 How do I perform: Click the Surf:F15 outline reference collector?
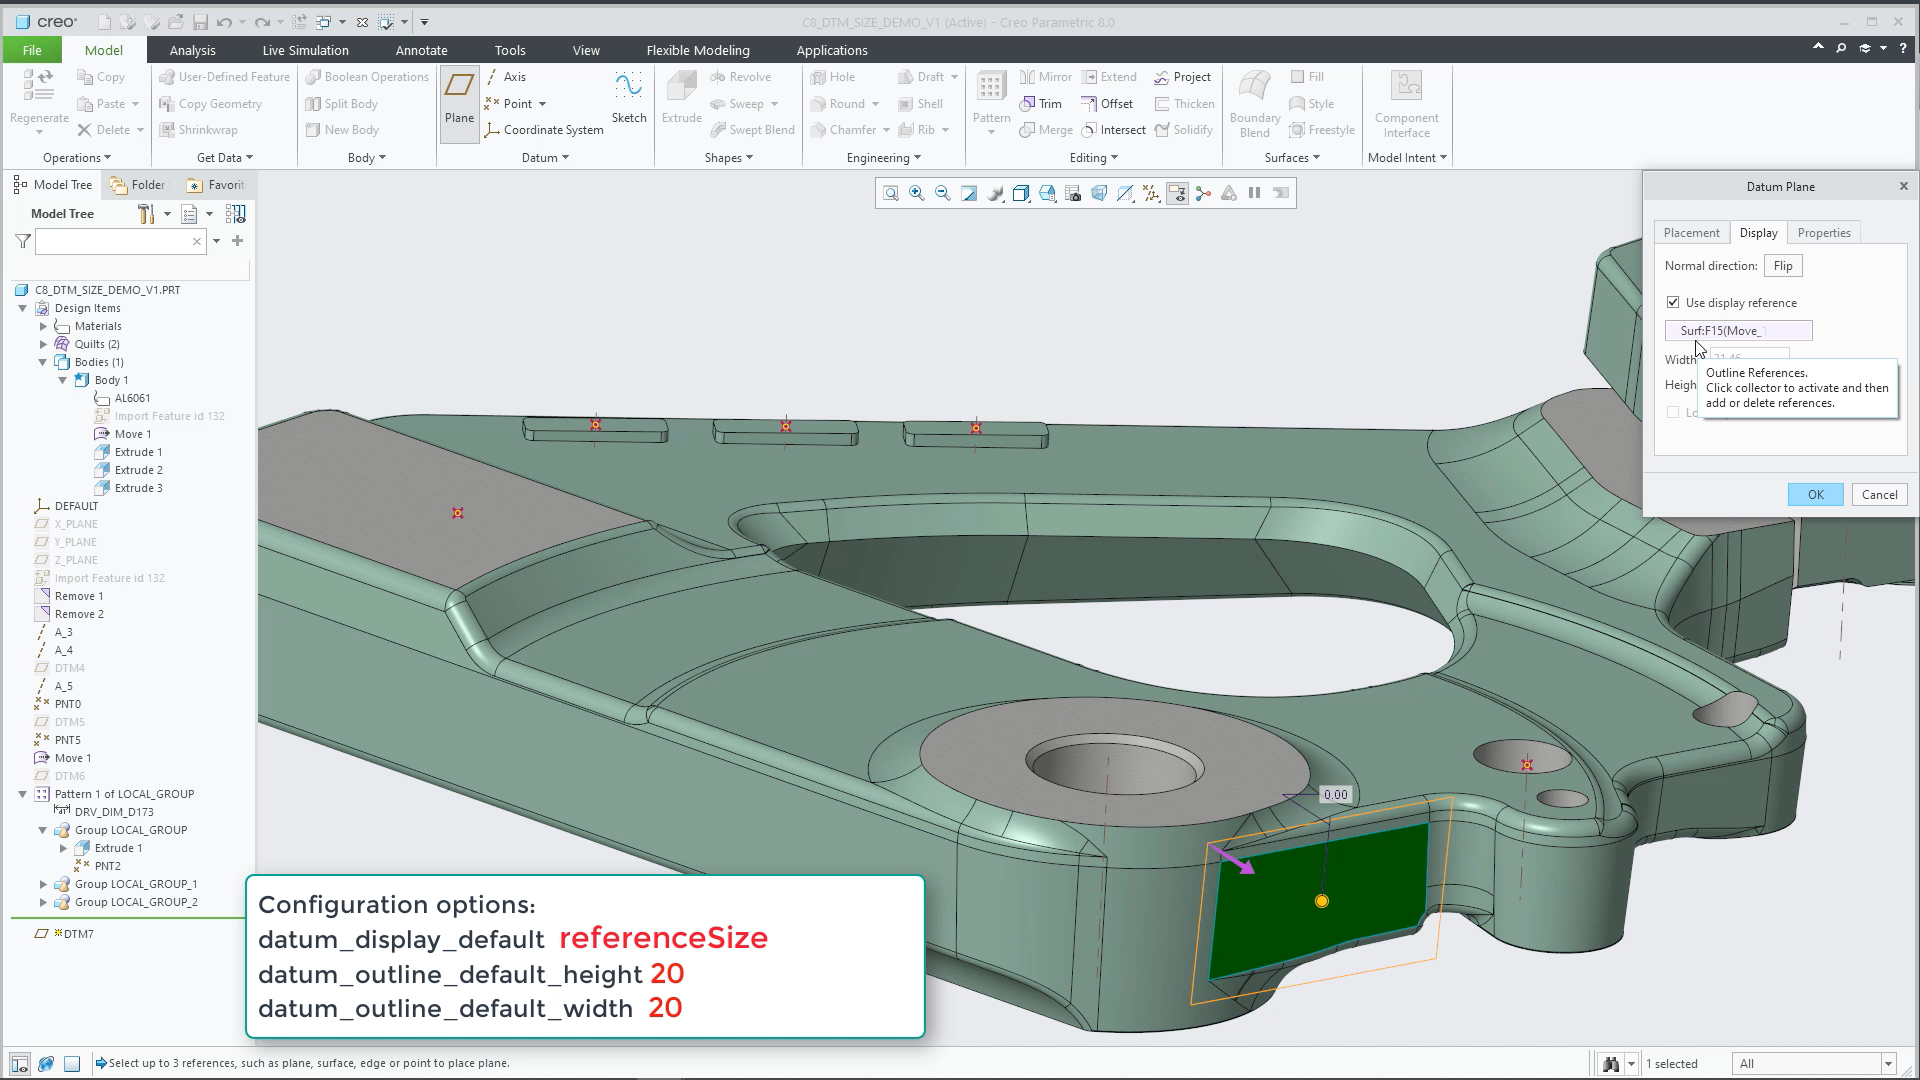(x=1738, y=330)
